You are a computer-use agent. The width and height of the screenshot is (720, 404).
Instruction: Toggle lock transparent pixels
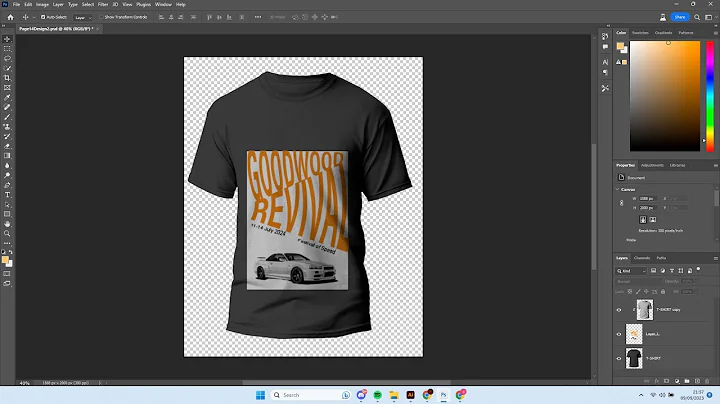630,292
